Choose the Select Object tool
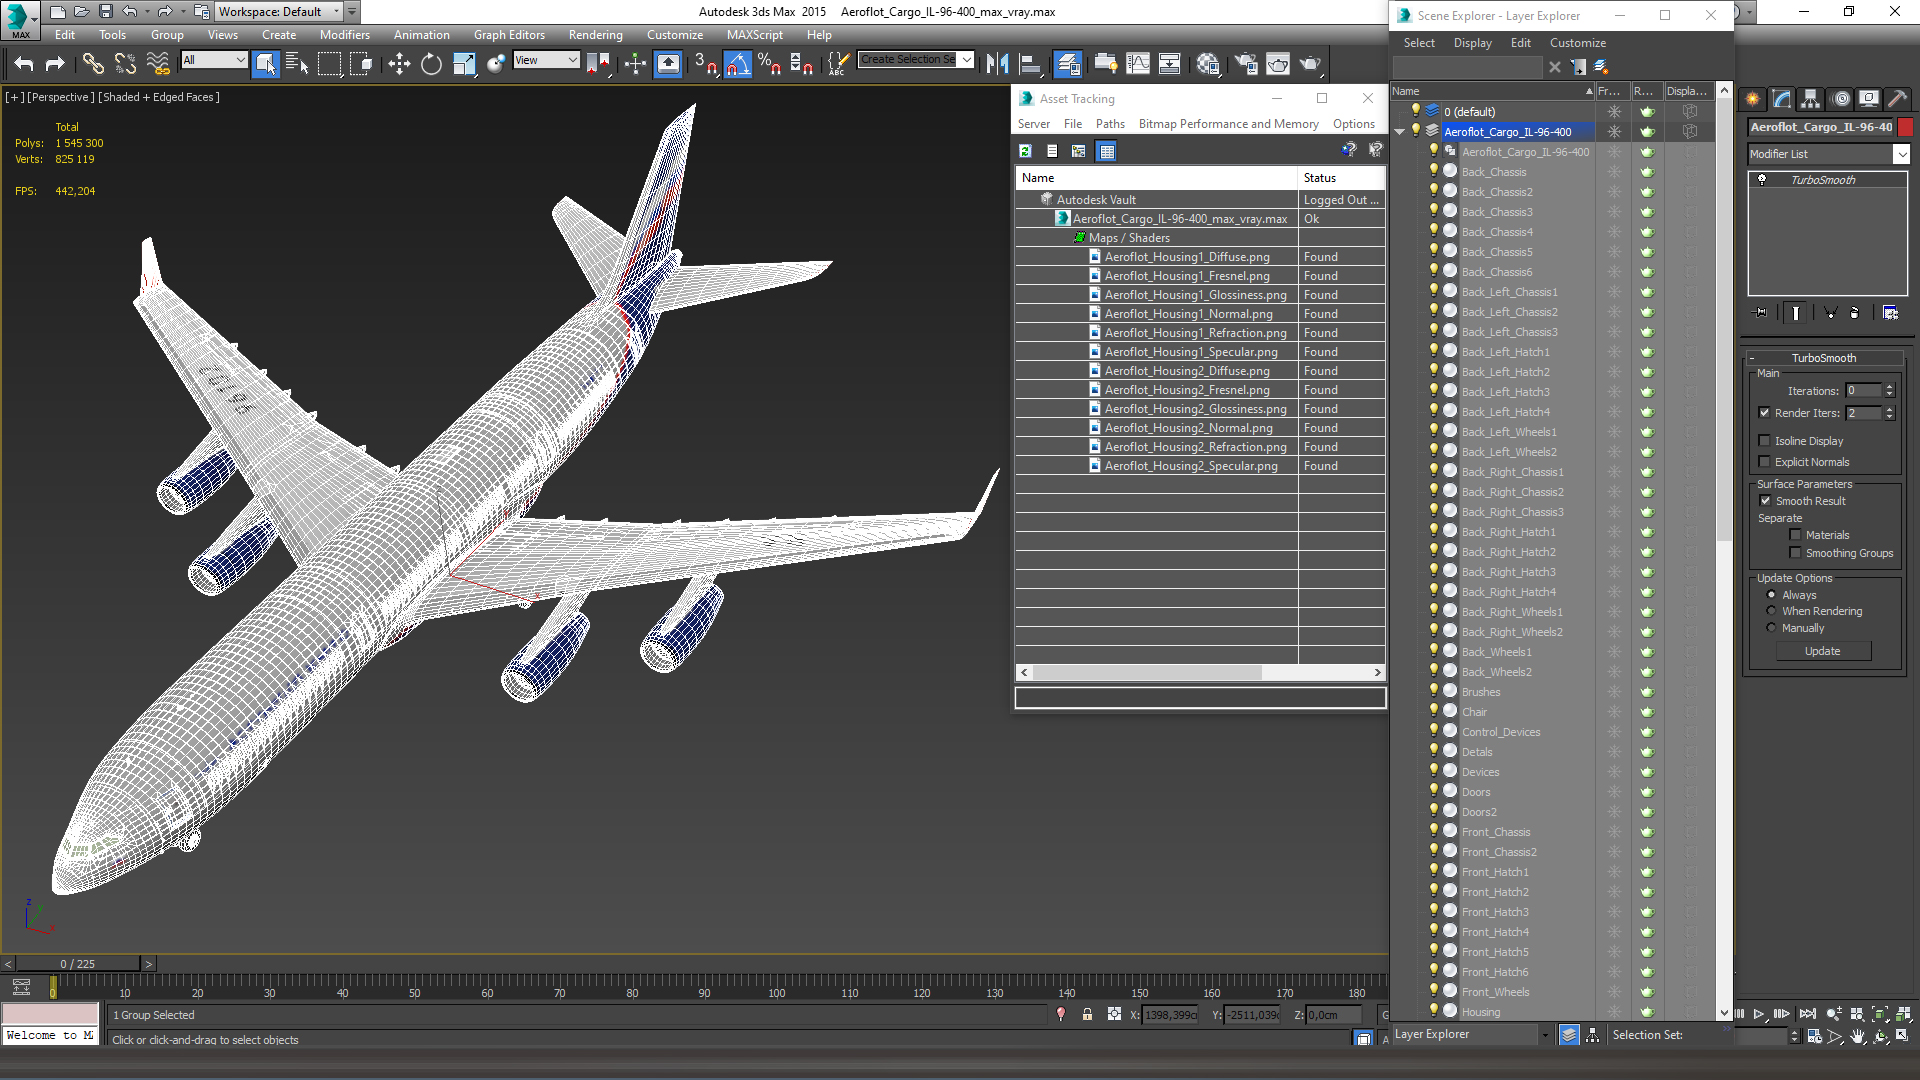Viewport: 1920px width, 1080px height. point(266,64)
